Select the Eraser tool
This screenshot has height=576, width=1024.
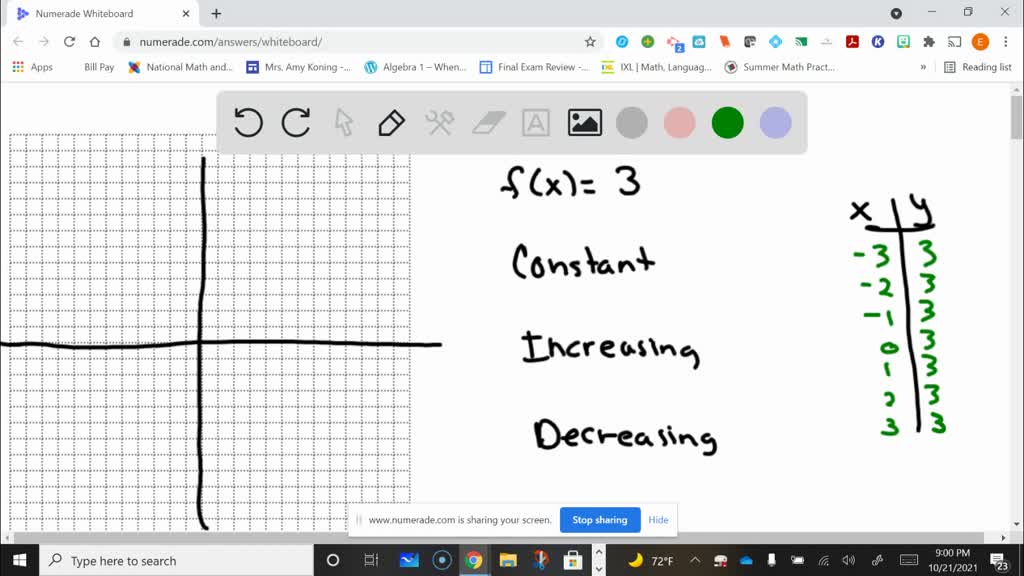coord(486,122)
